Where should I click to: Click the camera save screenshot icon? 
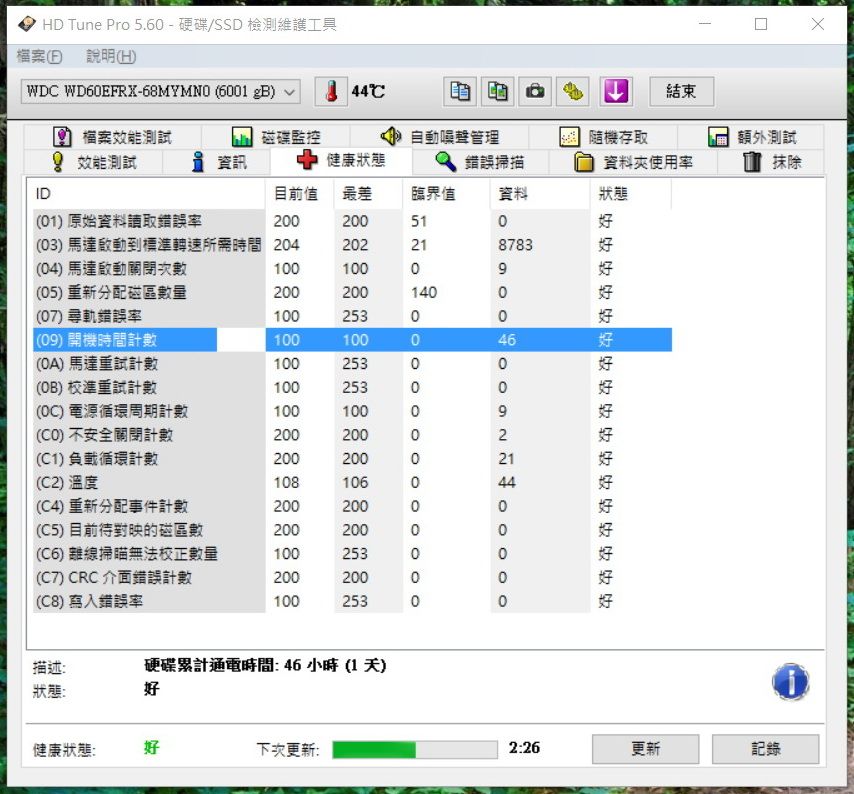(535, 91)
